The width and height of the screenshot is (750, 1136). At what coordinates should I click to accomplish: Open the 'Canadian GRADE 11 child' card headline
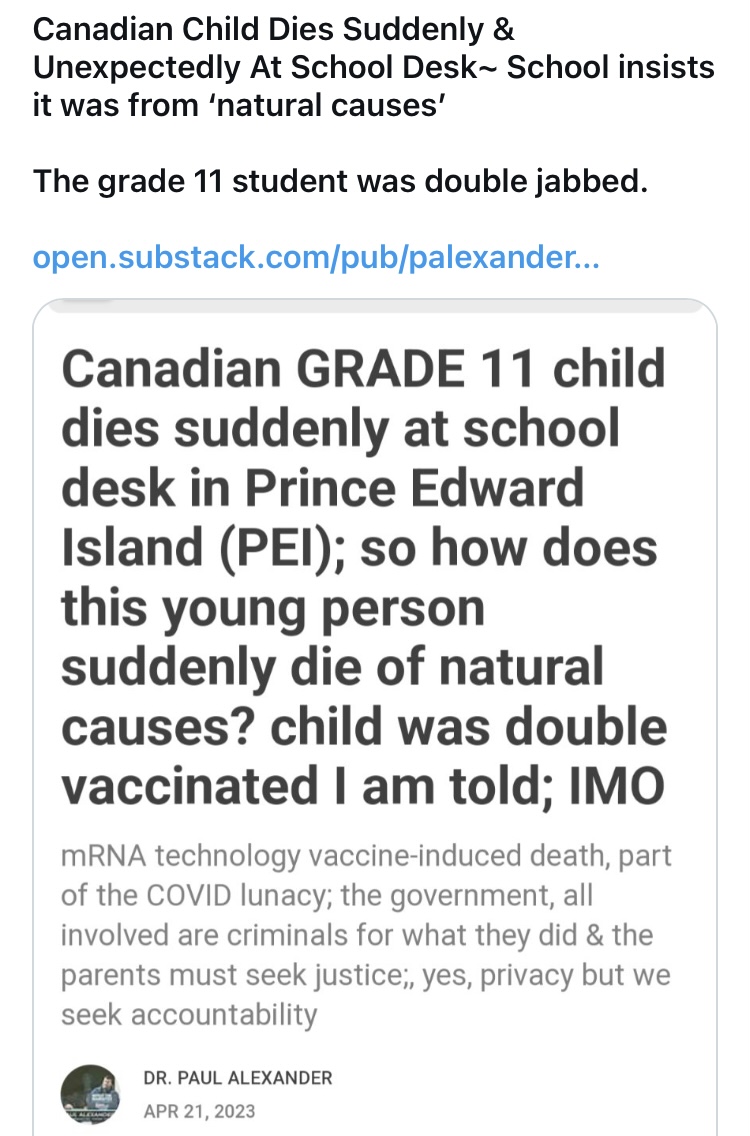(x=363, y=368)
